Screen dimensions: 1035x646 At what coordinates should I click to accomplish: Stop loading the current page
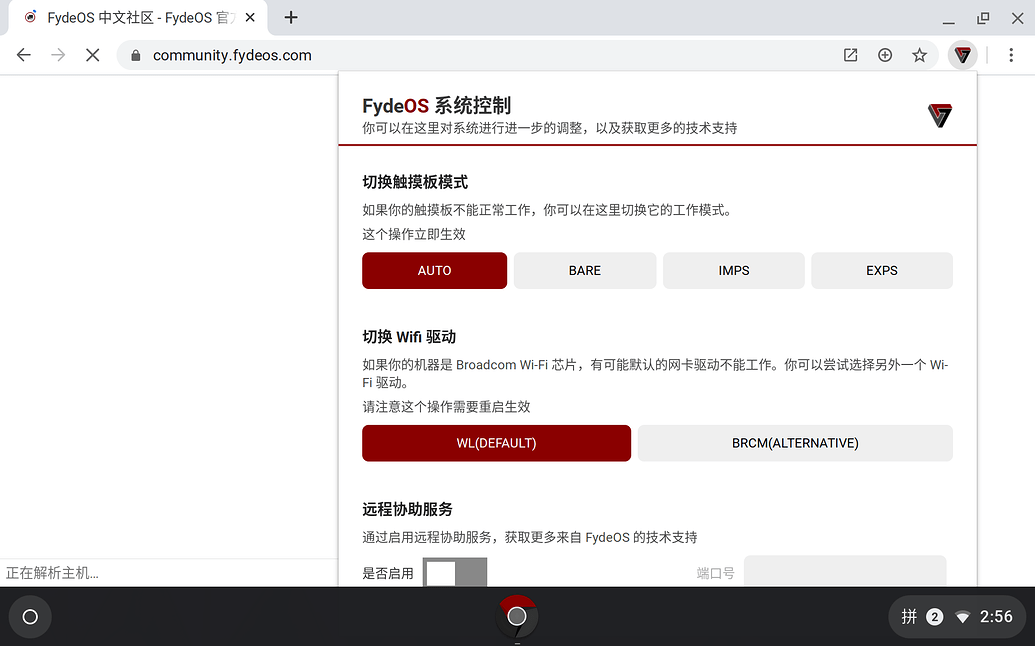coord(92,55)
